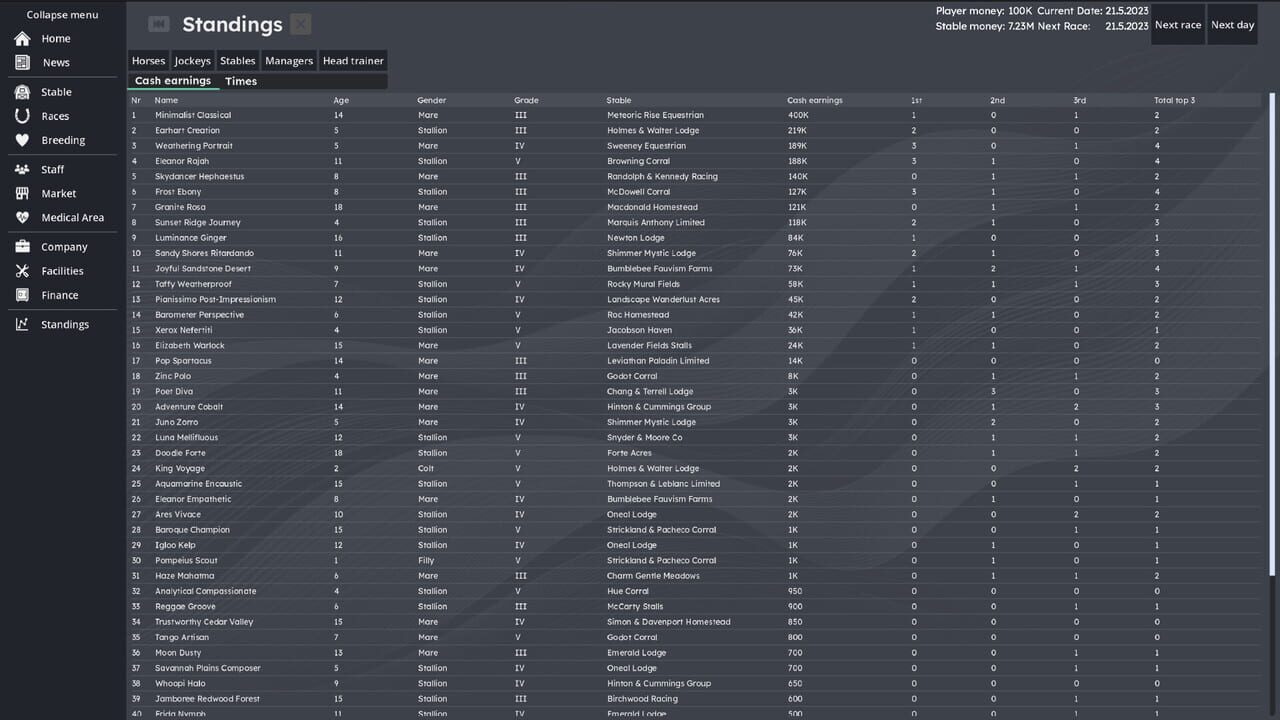Advance to the Next day
This screenshot has width=1280, height=720.
[1232, 25]
